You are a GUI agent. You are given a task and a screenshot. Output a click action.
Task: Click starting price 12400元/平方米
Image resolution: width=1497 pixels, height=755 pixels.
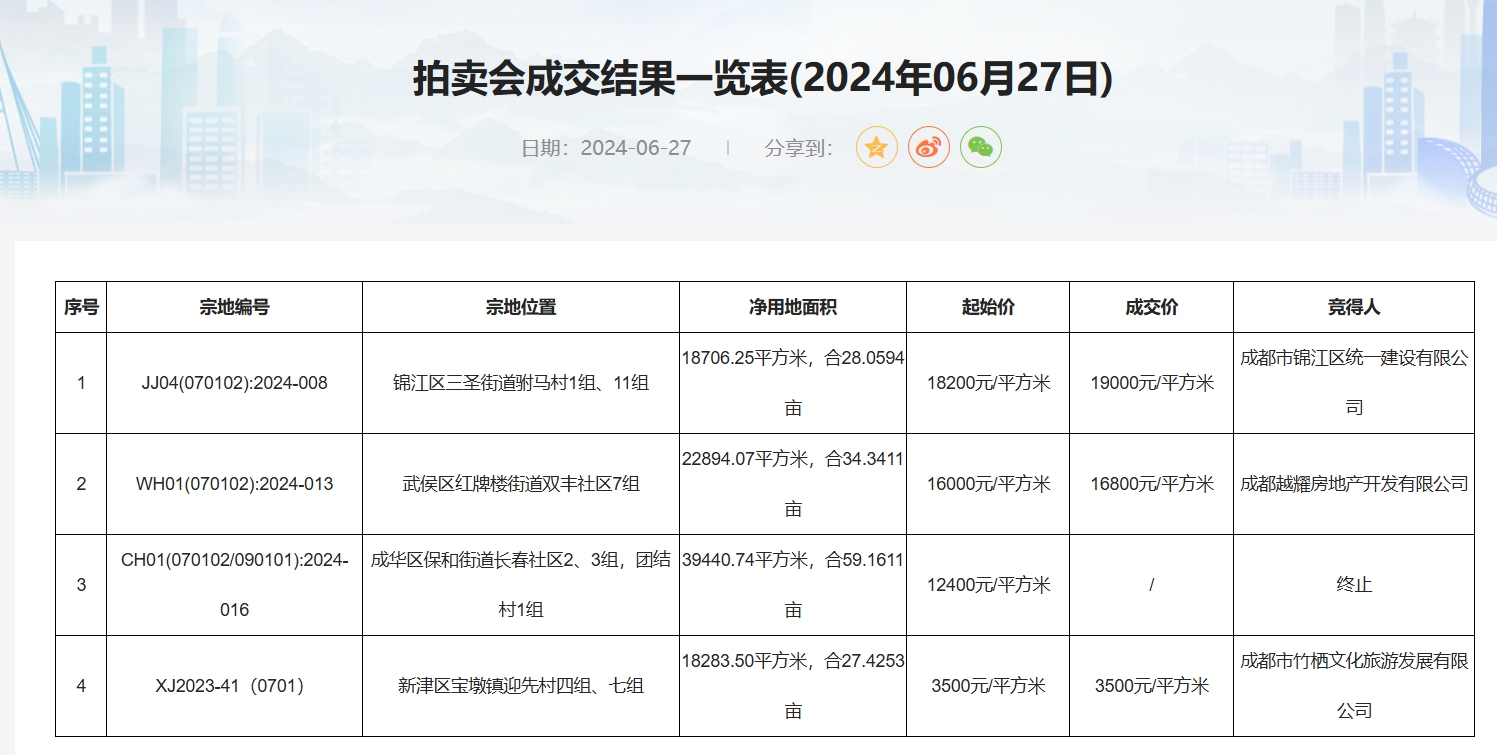tap(988, 585)
